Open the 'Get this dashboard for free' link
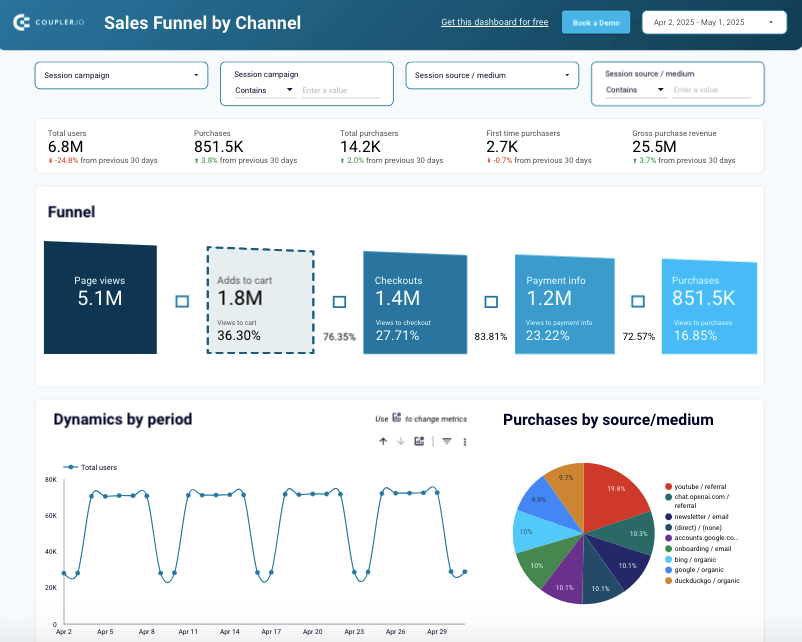 (x=495, y=22)
